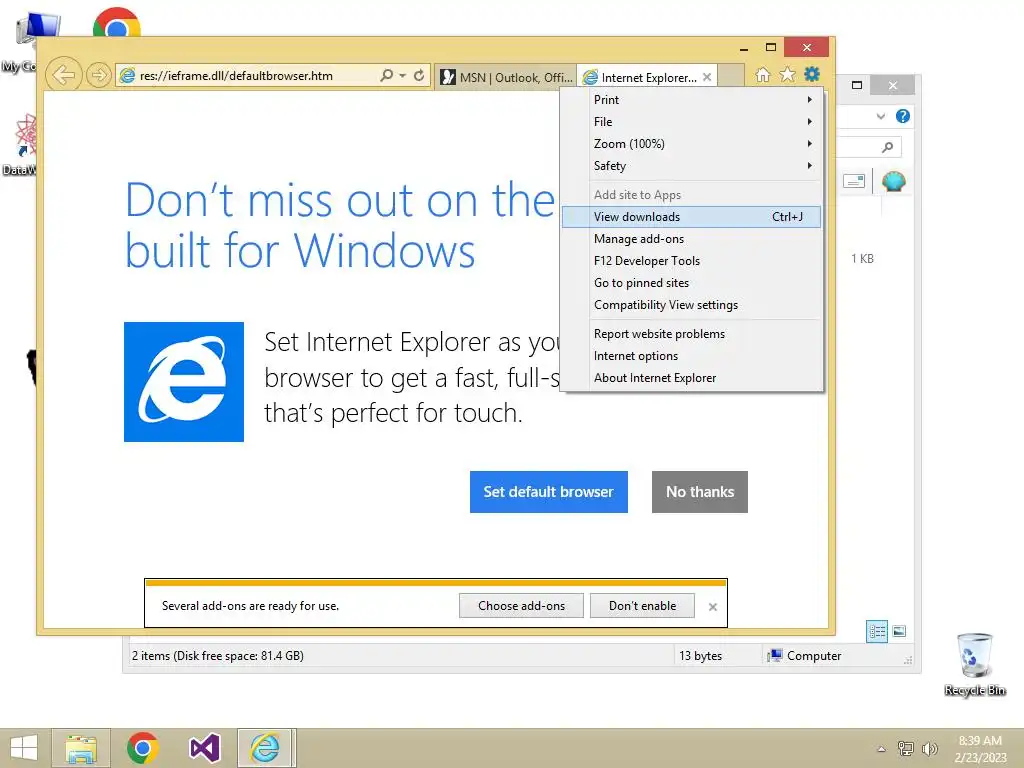Click Choose add-ons in the notification bar
The width and height of the screenshot is (1024, 768).
pos(521,605)
